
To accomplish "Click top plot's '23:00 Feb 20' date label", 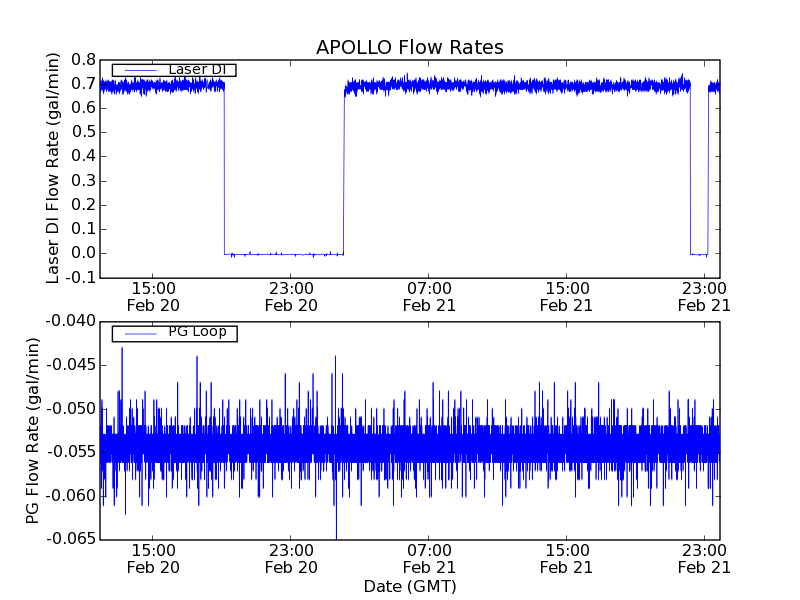I will tap(291, 297).
